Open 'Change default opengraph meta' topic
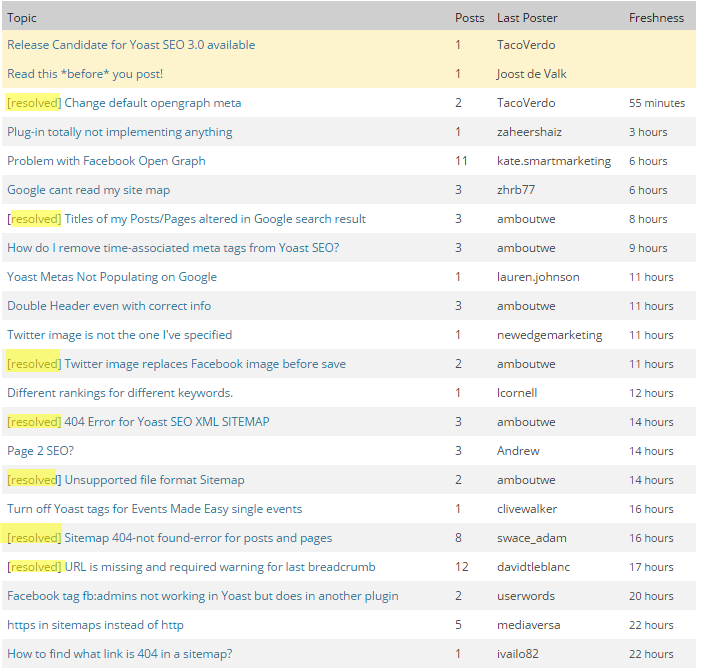Screen dimensions: 713x670 click(153, 103)
